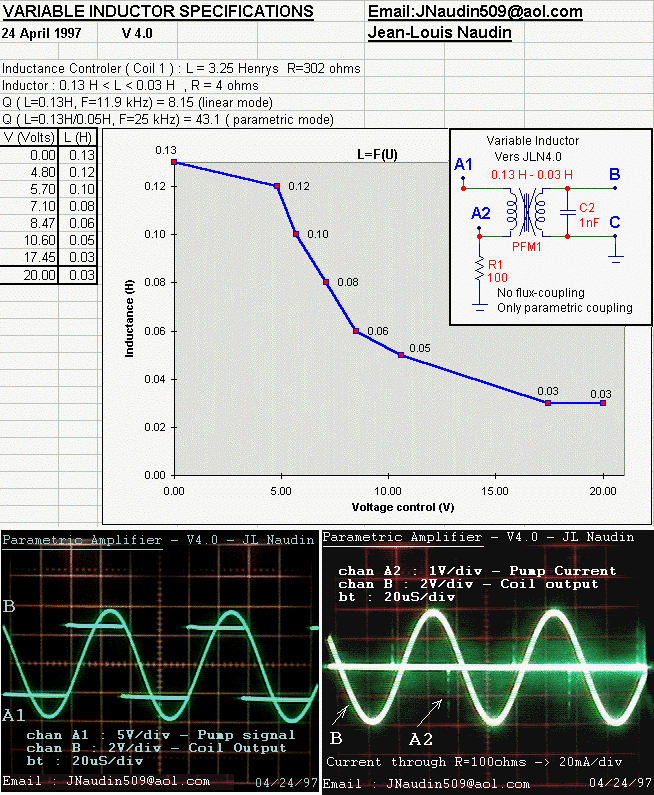Click the L=F(U) chart title

click(377, 156)
